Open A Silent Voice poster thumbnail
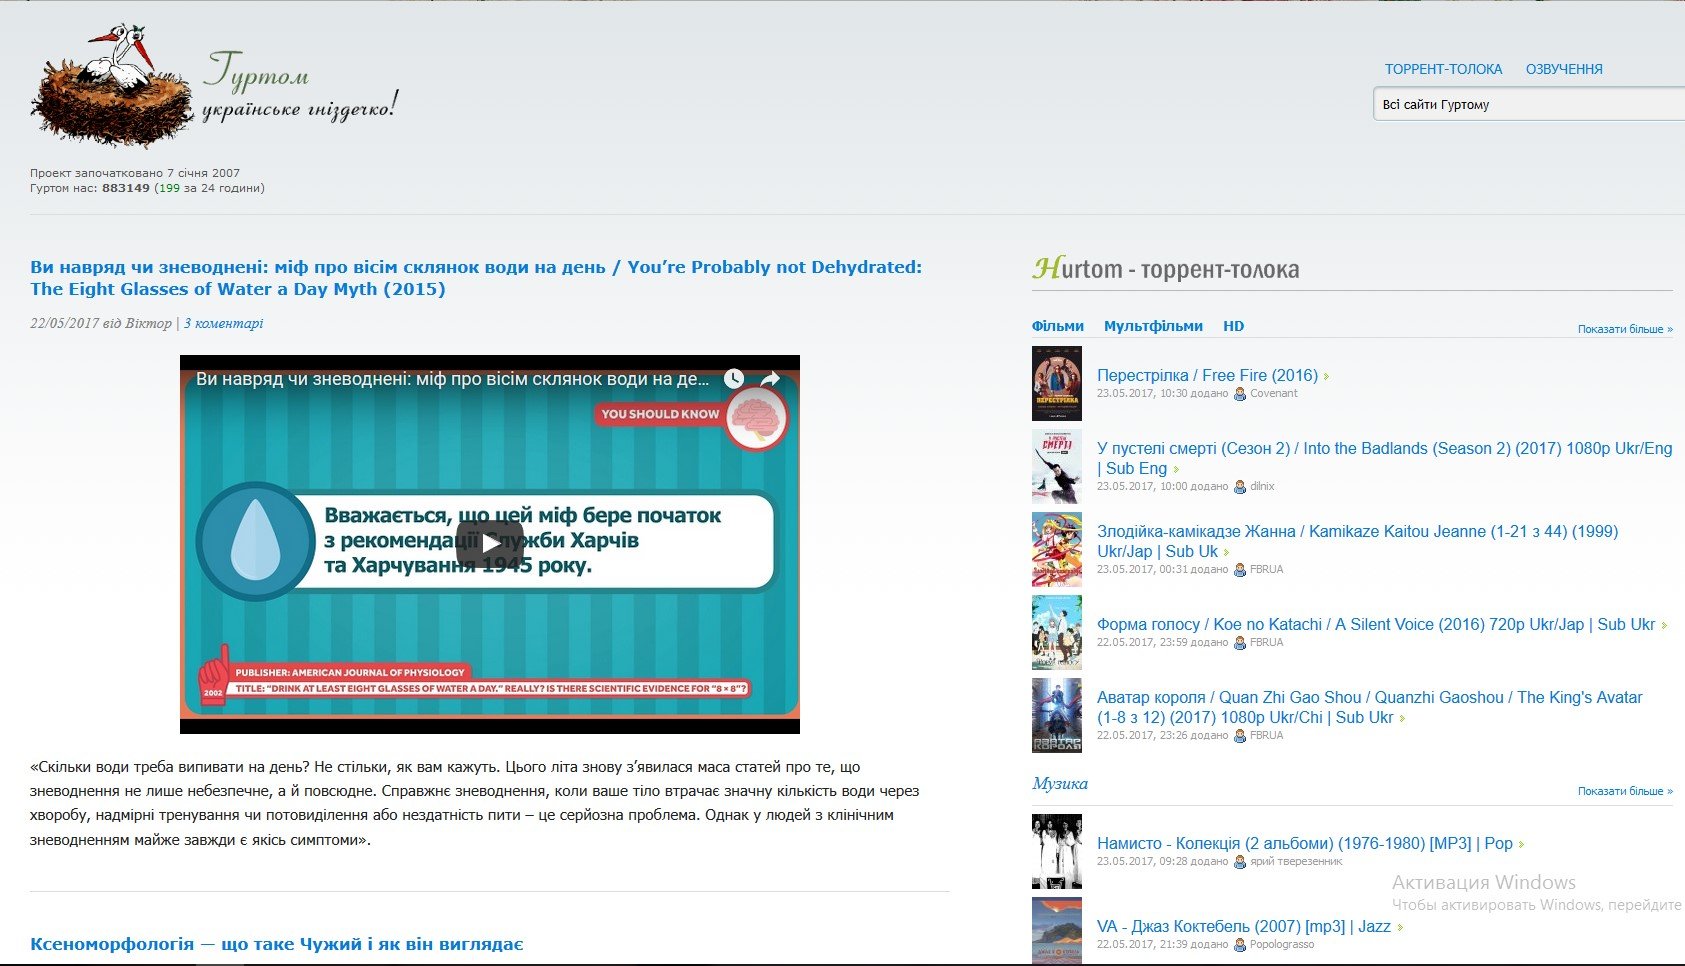The image size is (1685, 966). [x=1056, y=632]
